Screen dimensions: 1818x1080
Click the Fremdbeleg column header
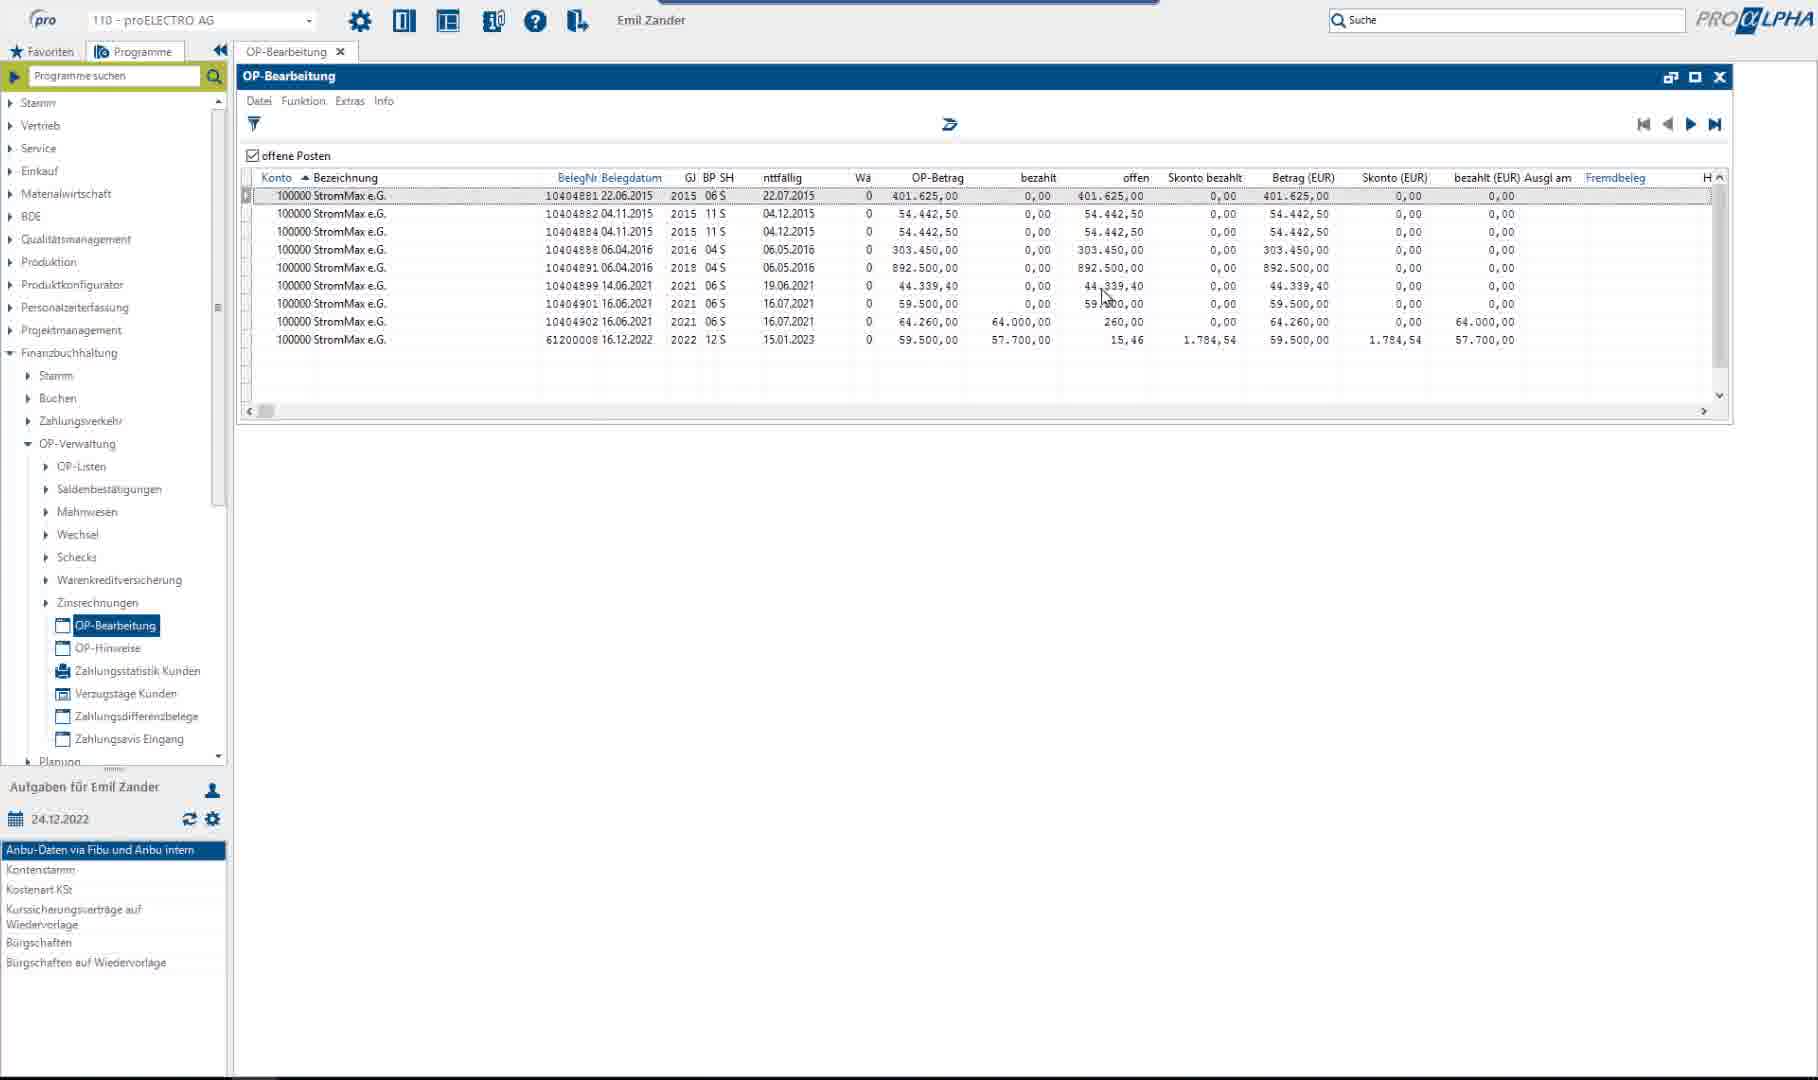1615,178
